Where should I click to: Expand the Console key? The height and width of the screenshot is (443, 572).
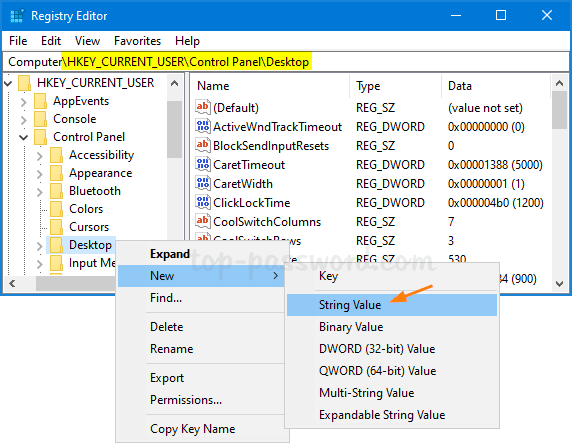[24, 119]
